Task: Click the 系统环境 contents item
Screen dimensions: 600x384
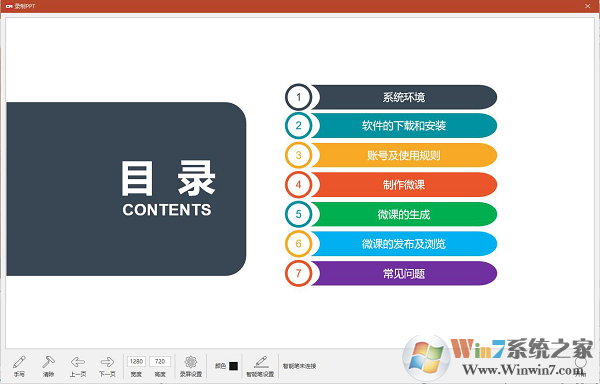Action: (x=404, y=97)
